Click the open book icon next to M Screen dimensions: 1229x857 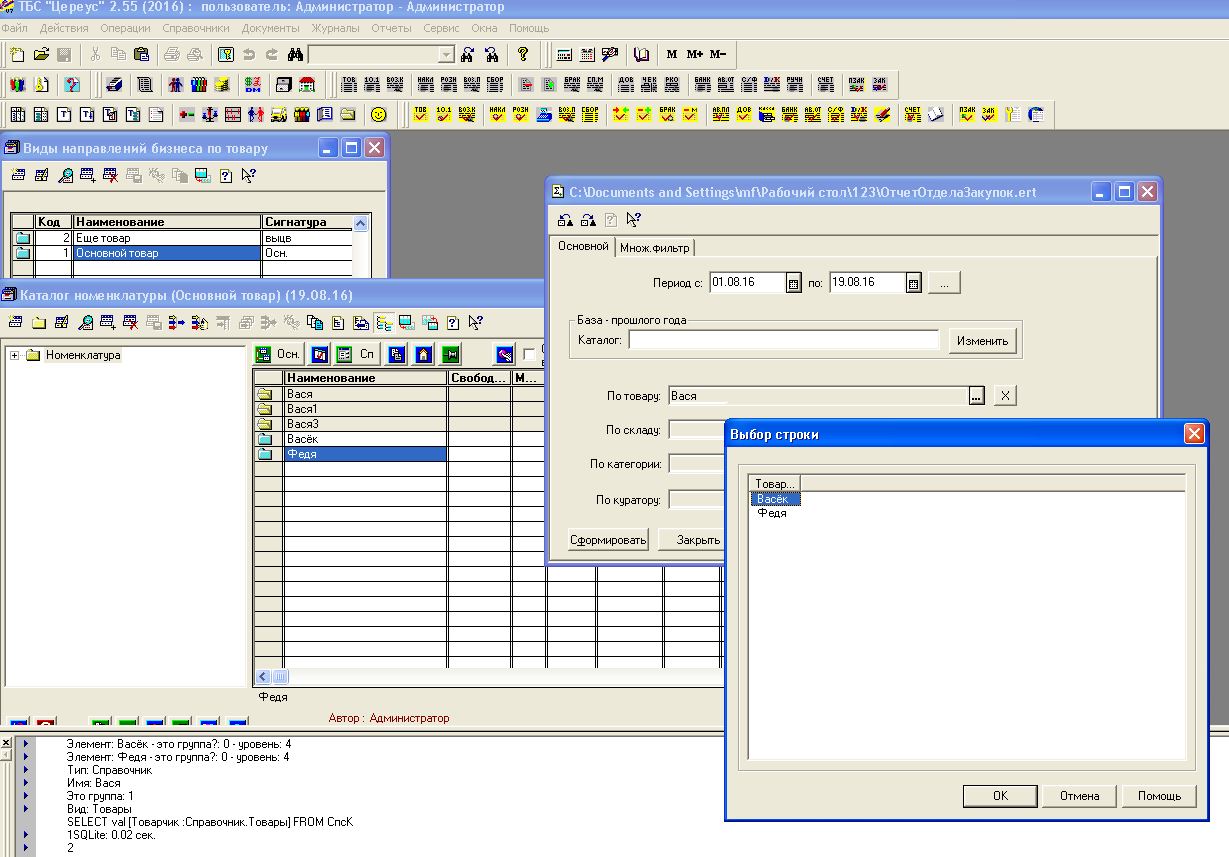coord(642,54)
